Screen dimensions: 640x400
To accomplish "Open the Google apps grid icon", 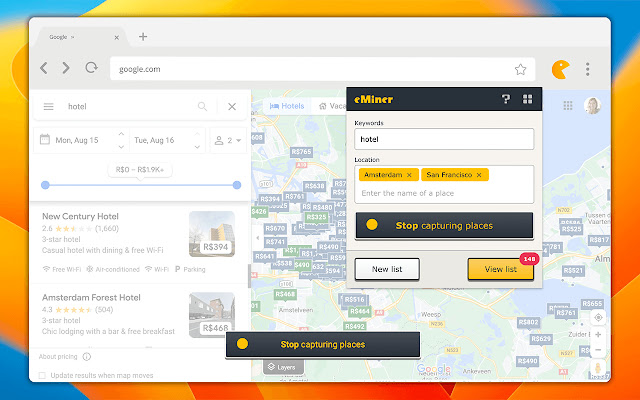I will tap(568, 106).
